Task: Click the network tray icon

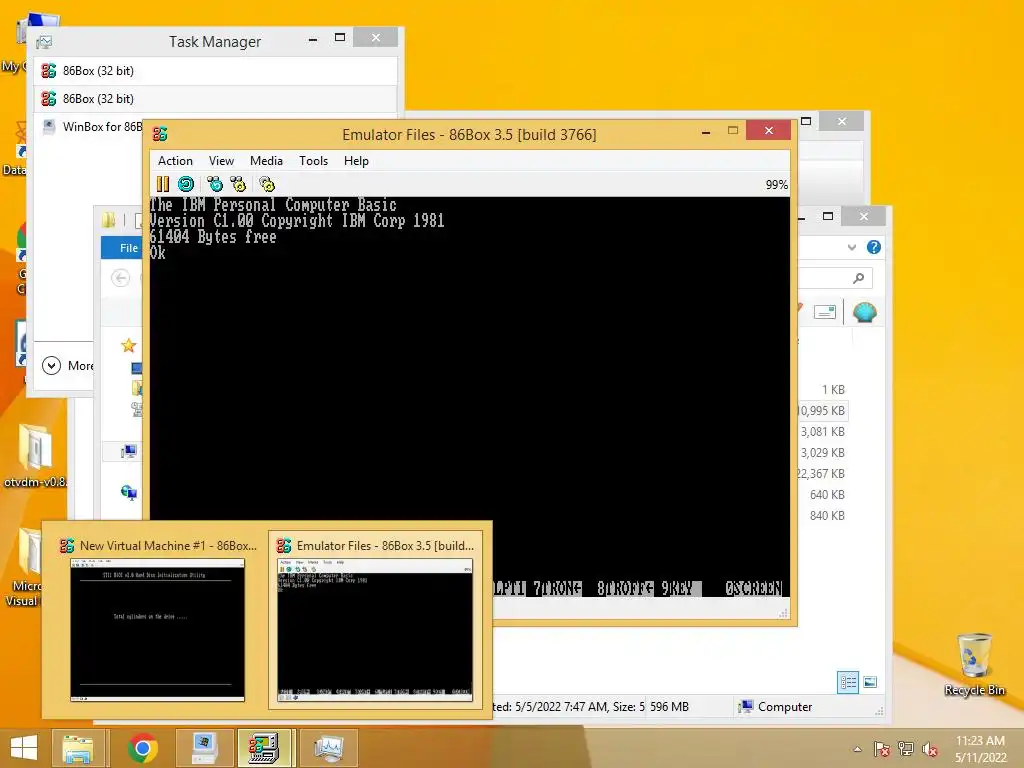Action: [x=905, y=749]
